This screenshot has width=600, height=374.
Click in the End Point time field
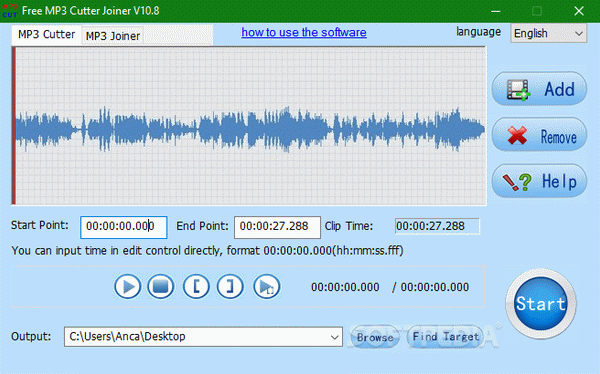tap(277, 227)
